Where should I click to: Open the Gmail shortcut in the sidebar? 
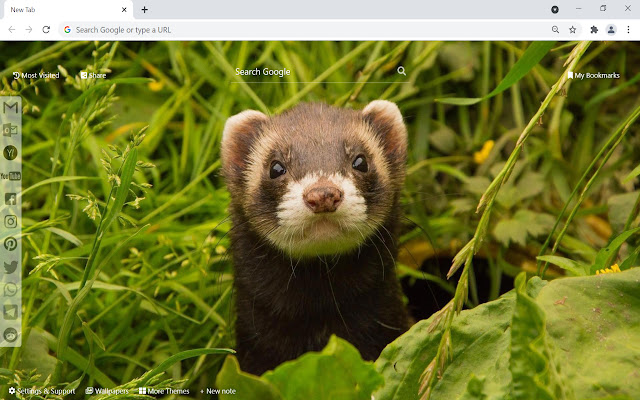coord(11,107)
